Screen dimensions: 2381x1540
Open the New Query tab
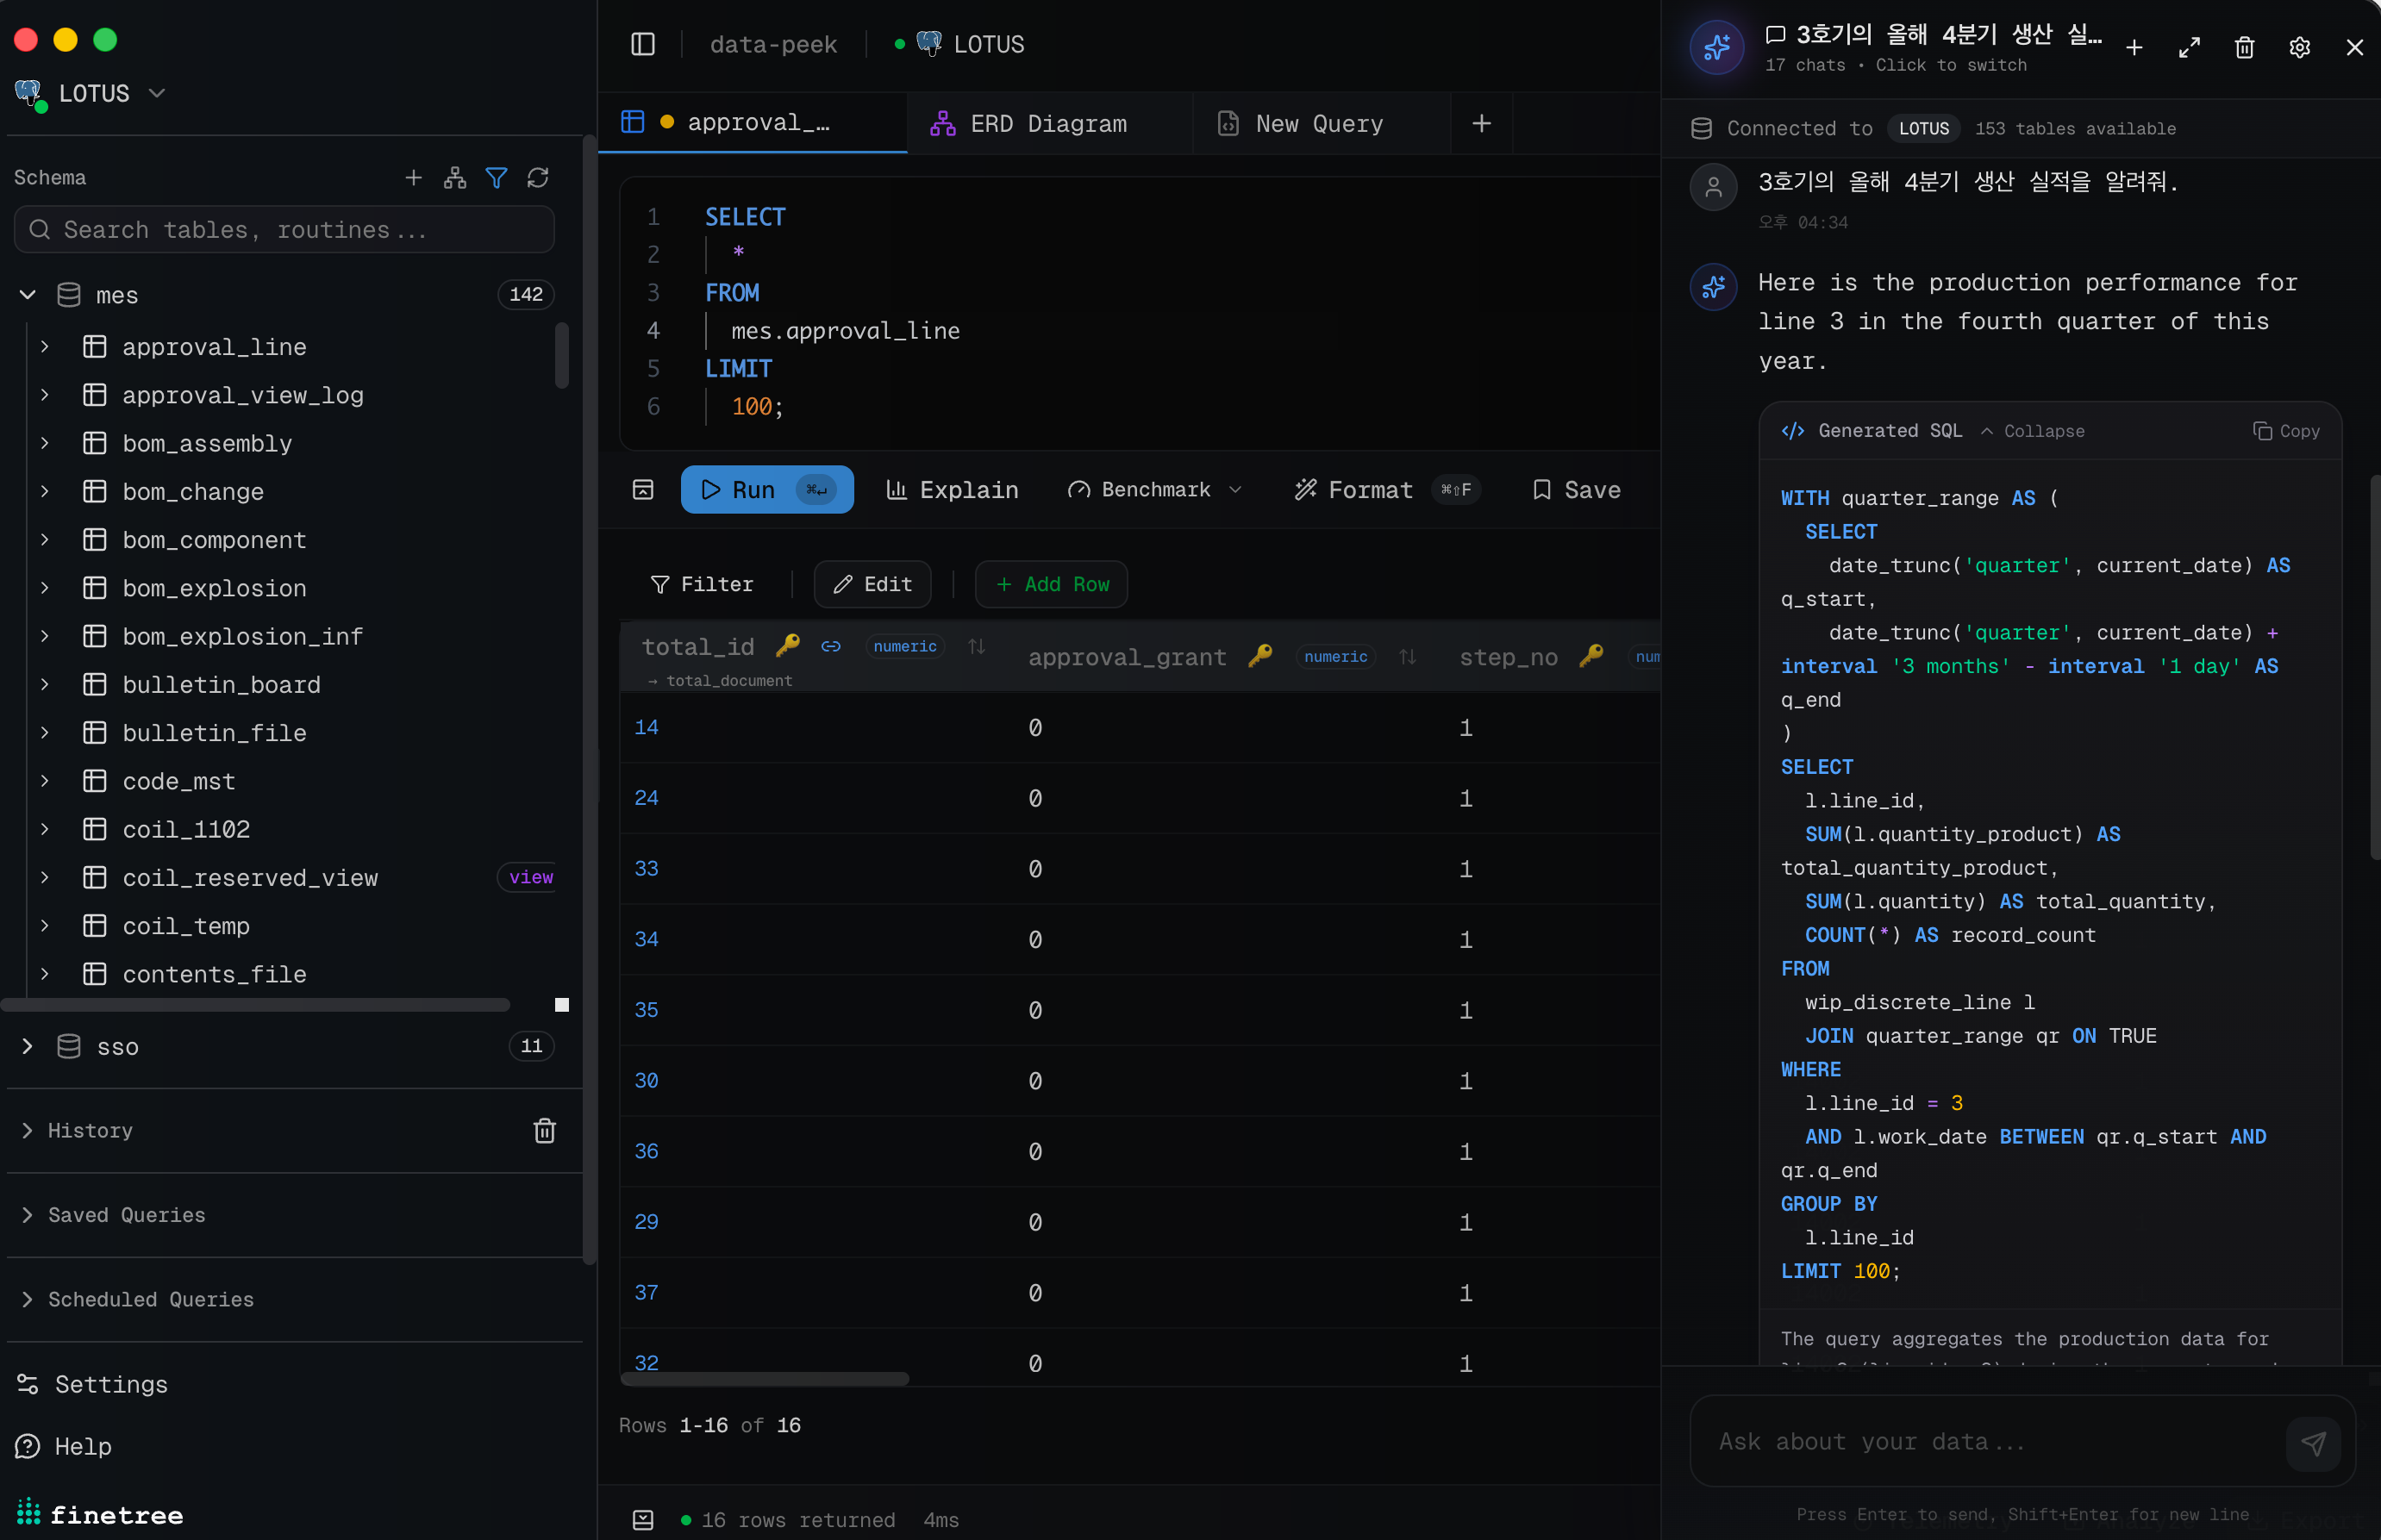(1318, 123)
